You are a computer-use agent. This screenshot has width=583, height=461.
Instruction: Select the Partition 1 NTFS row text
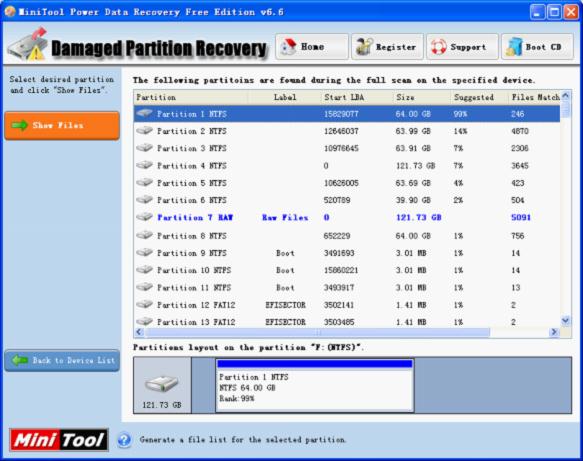pyautogui.click(x=191, y=114)
